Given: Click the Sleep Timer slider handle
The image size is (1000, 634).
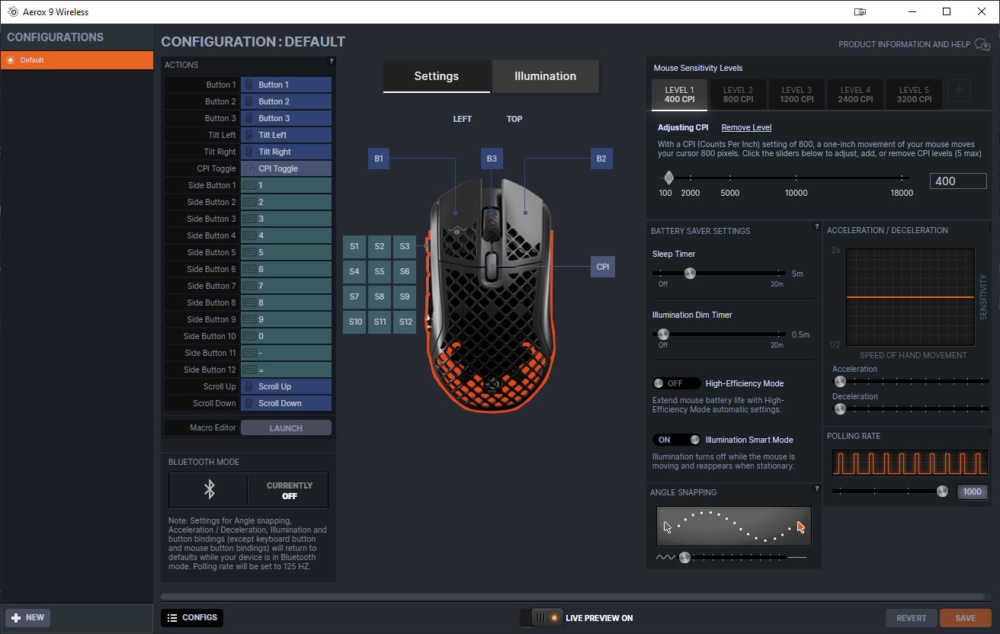Looking at the screenshot, I should [x=689, y=273].
